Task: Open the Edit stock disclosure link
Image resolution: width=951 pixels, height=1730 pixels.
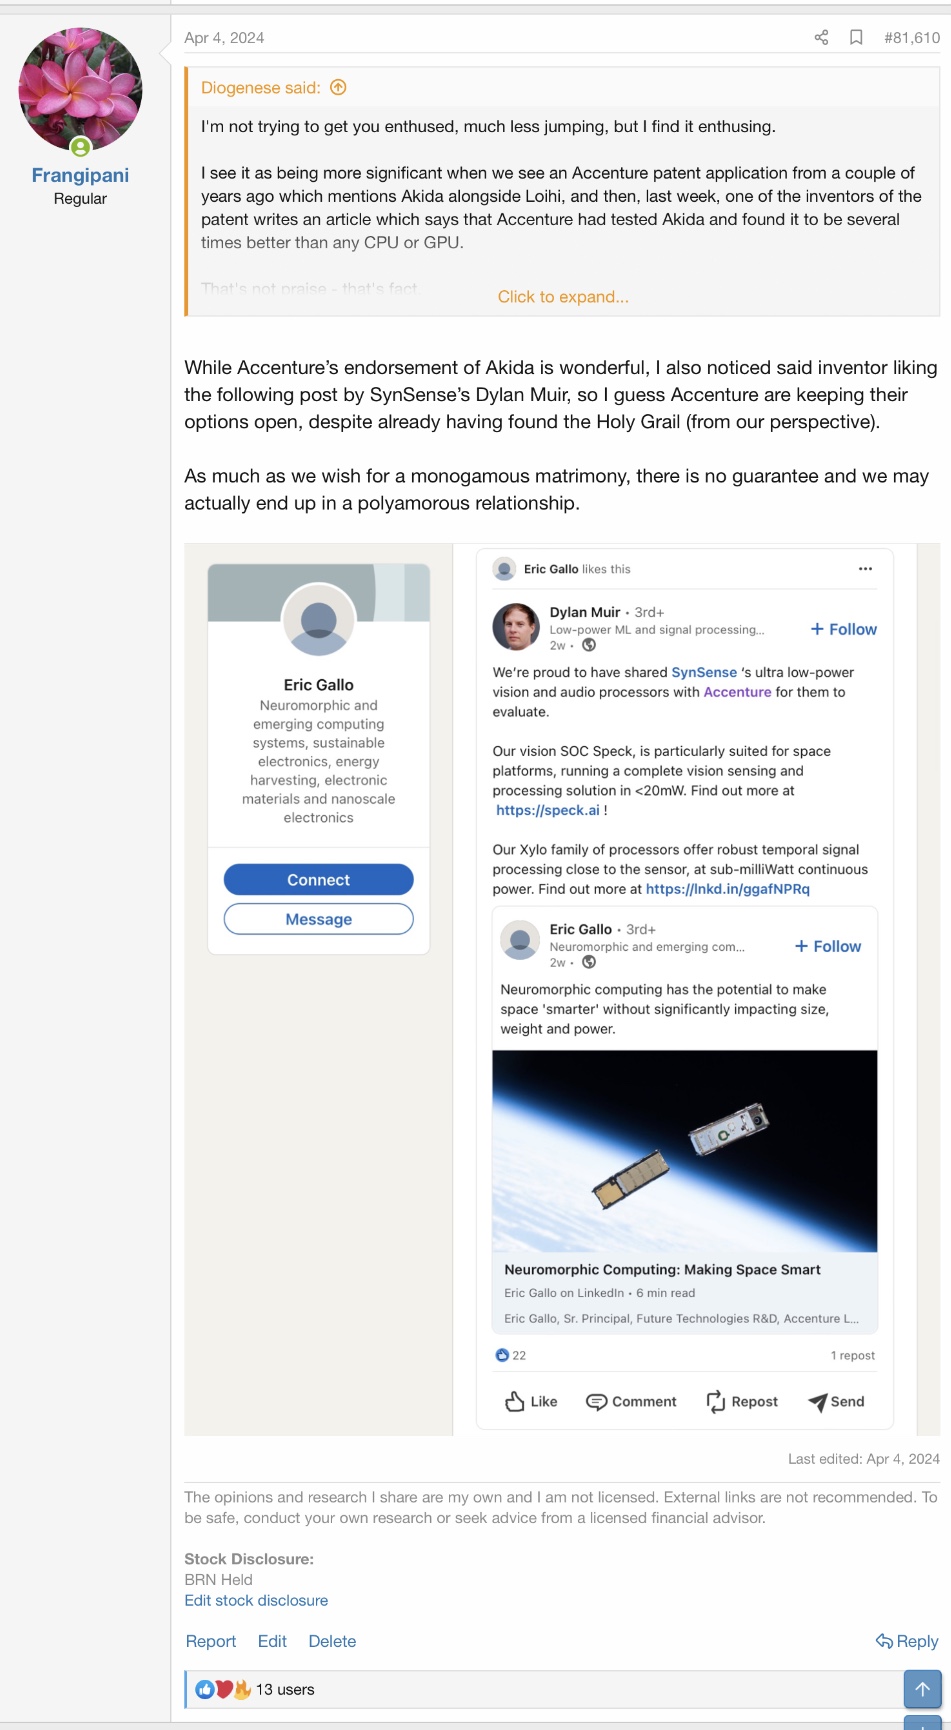Action: click(x=256, y=1600)
